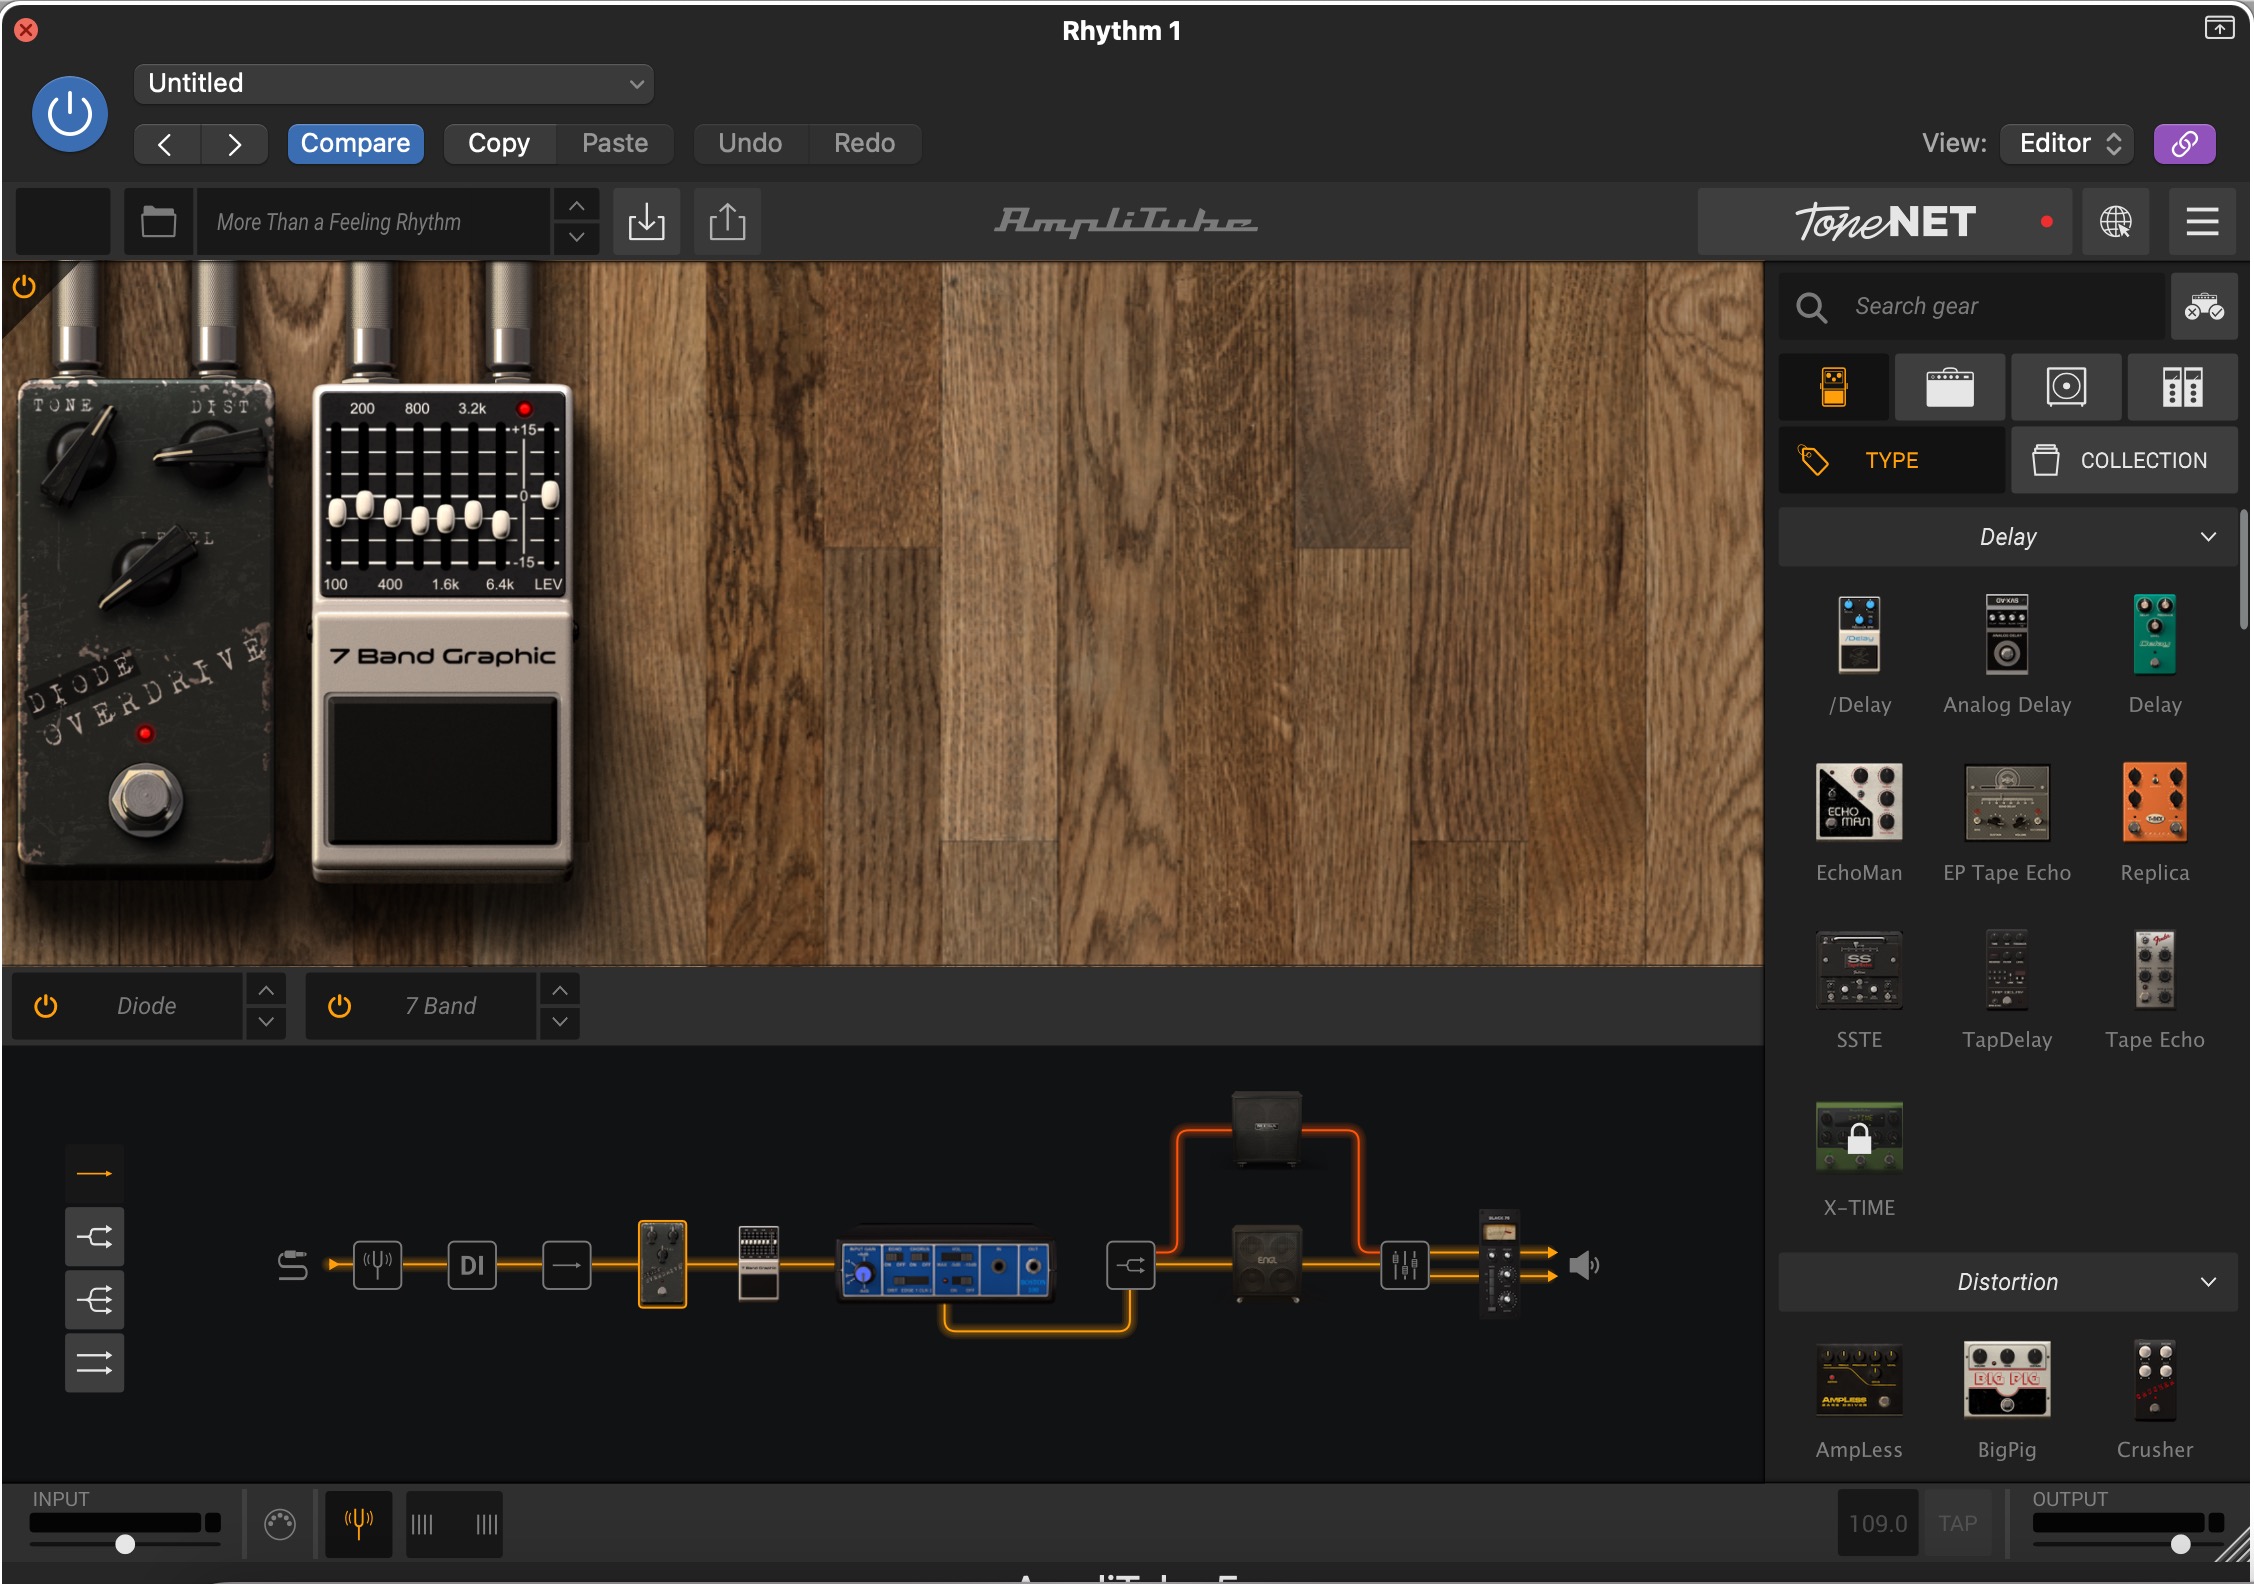Screen dimensions: 2254x1584
Task: Click the LEV slider on 7 Band Graphic
Action: [550, 494]
